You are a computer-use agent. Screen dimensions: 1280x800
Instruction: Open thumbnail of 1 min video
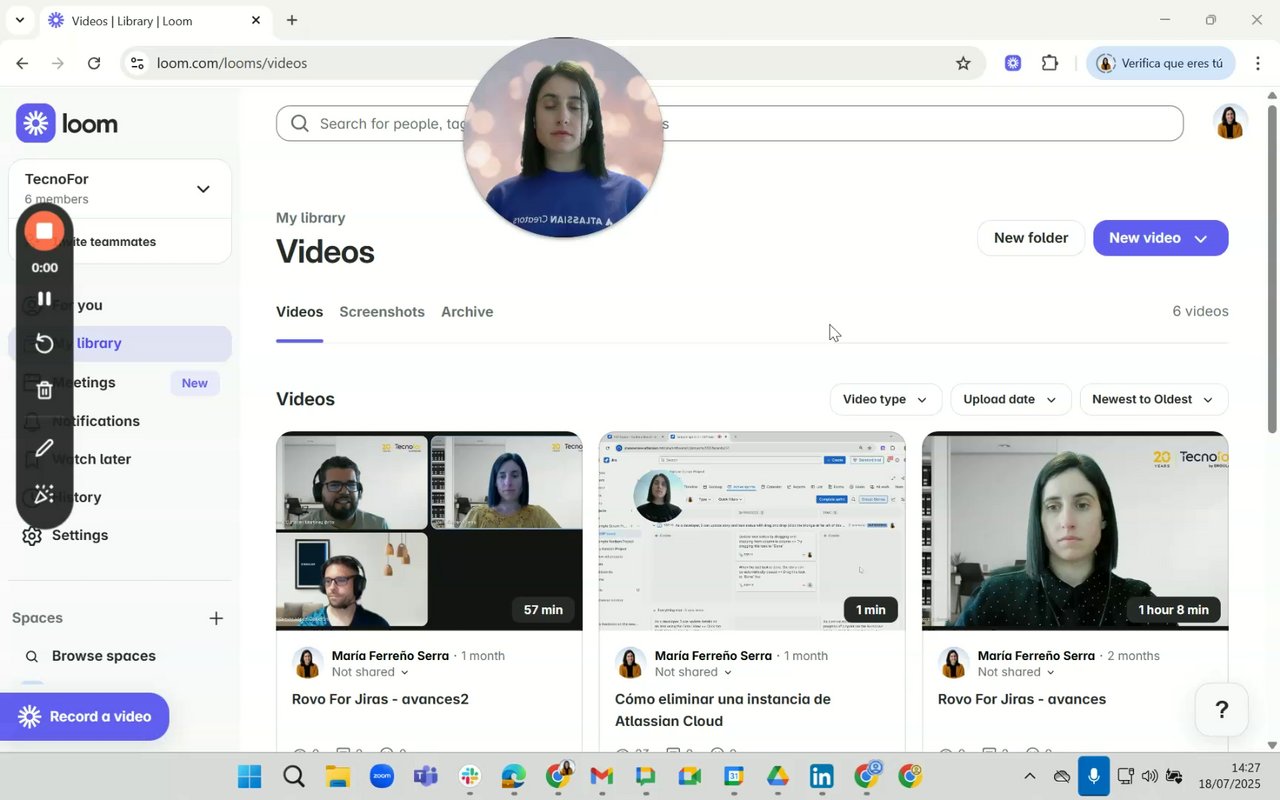[x=752, y=531]
